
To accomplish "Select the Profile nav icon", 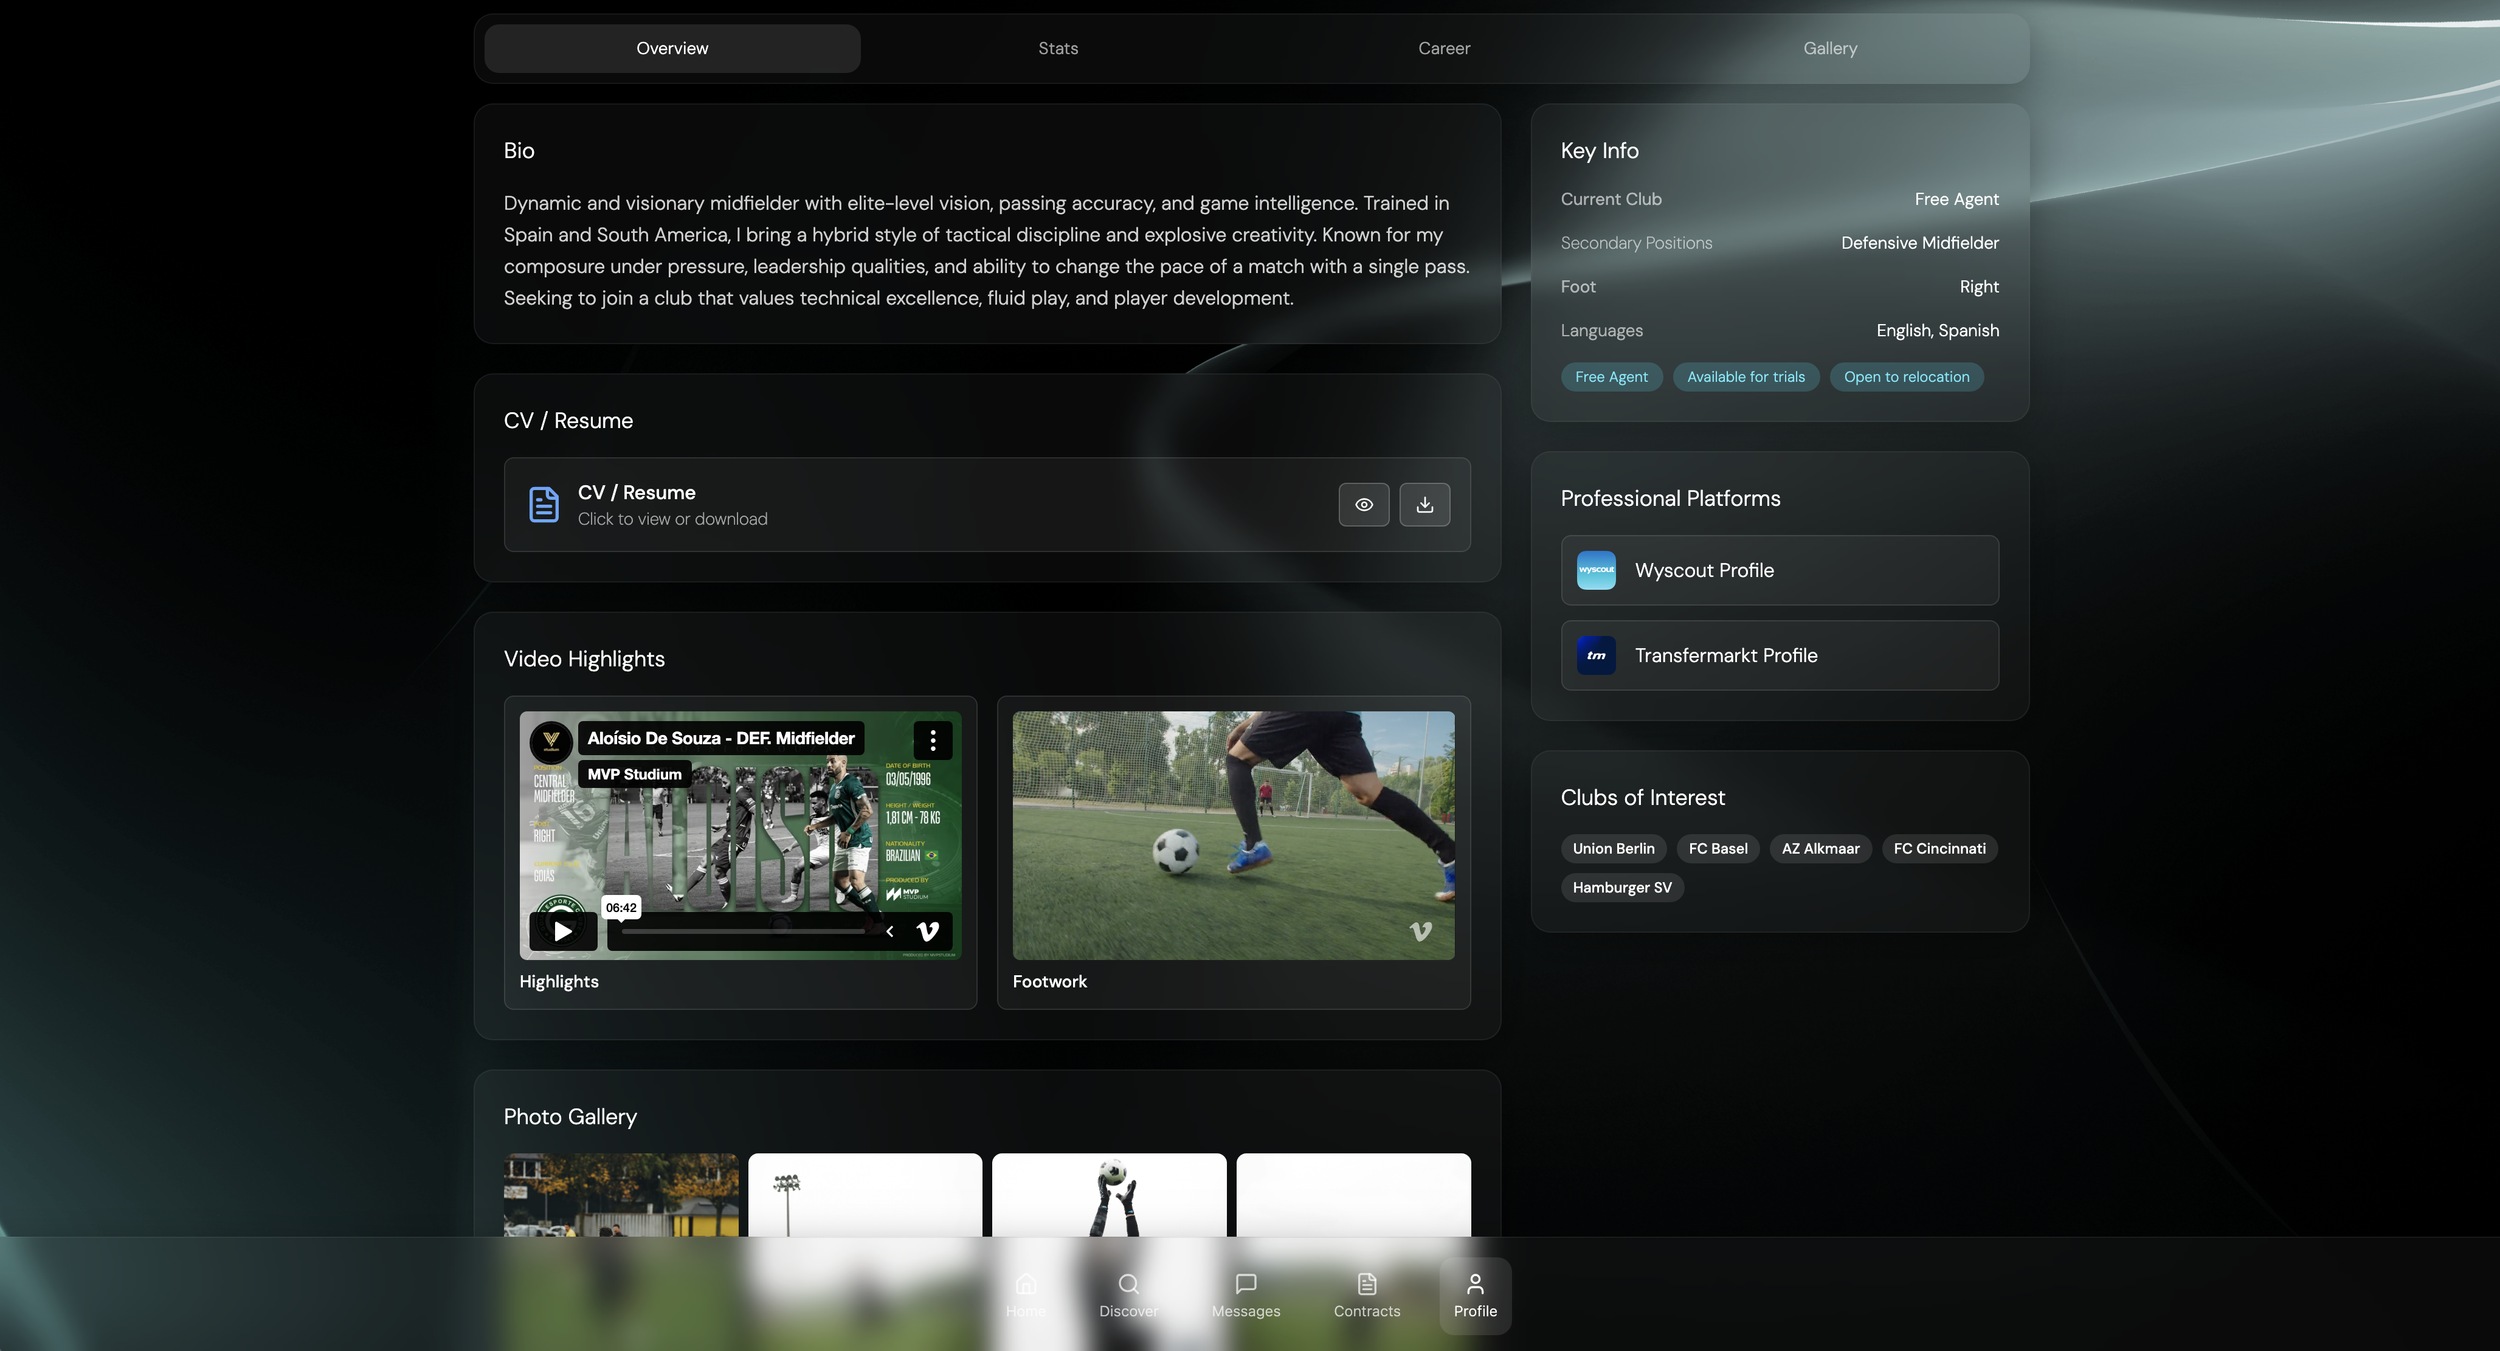I will 1475,1295.
